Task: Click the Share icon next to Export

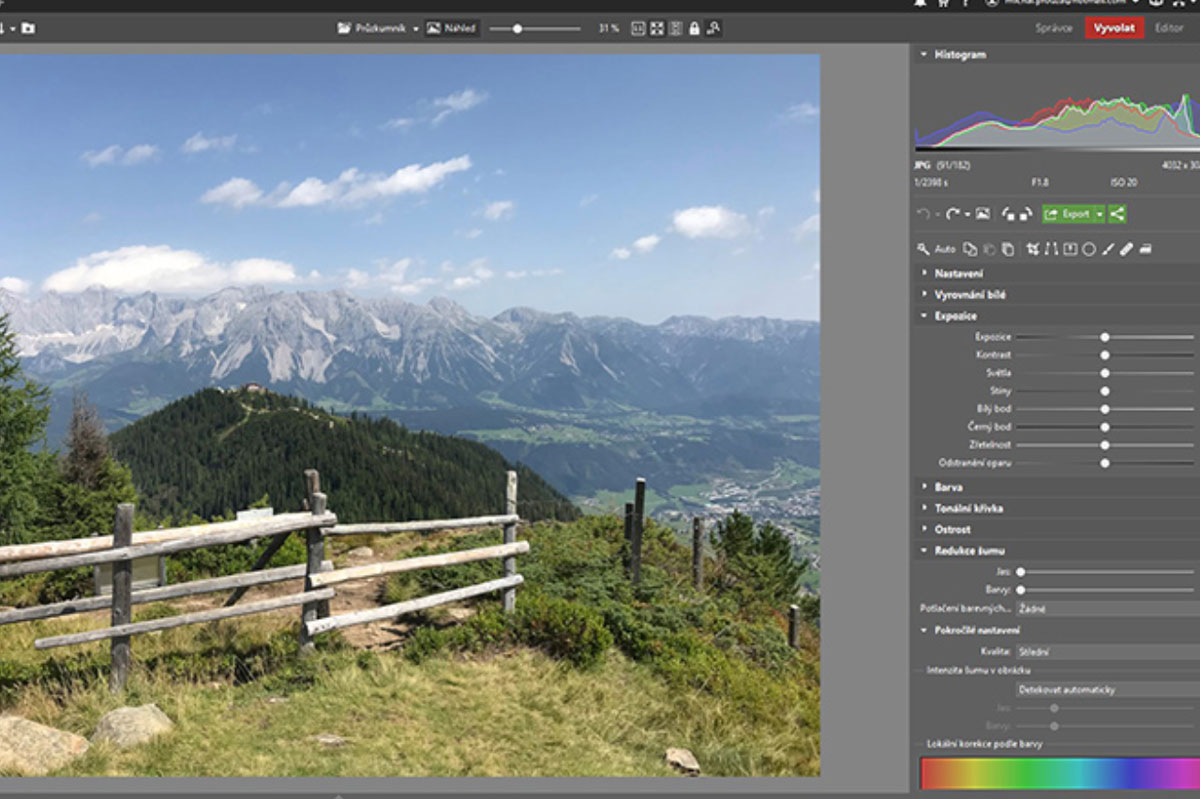Action: (x=1117, y=214)
